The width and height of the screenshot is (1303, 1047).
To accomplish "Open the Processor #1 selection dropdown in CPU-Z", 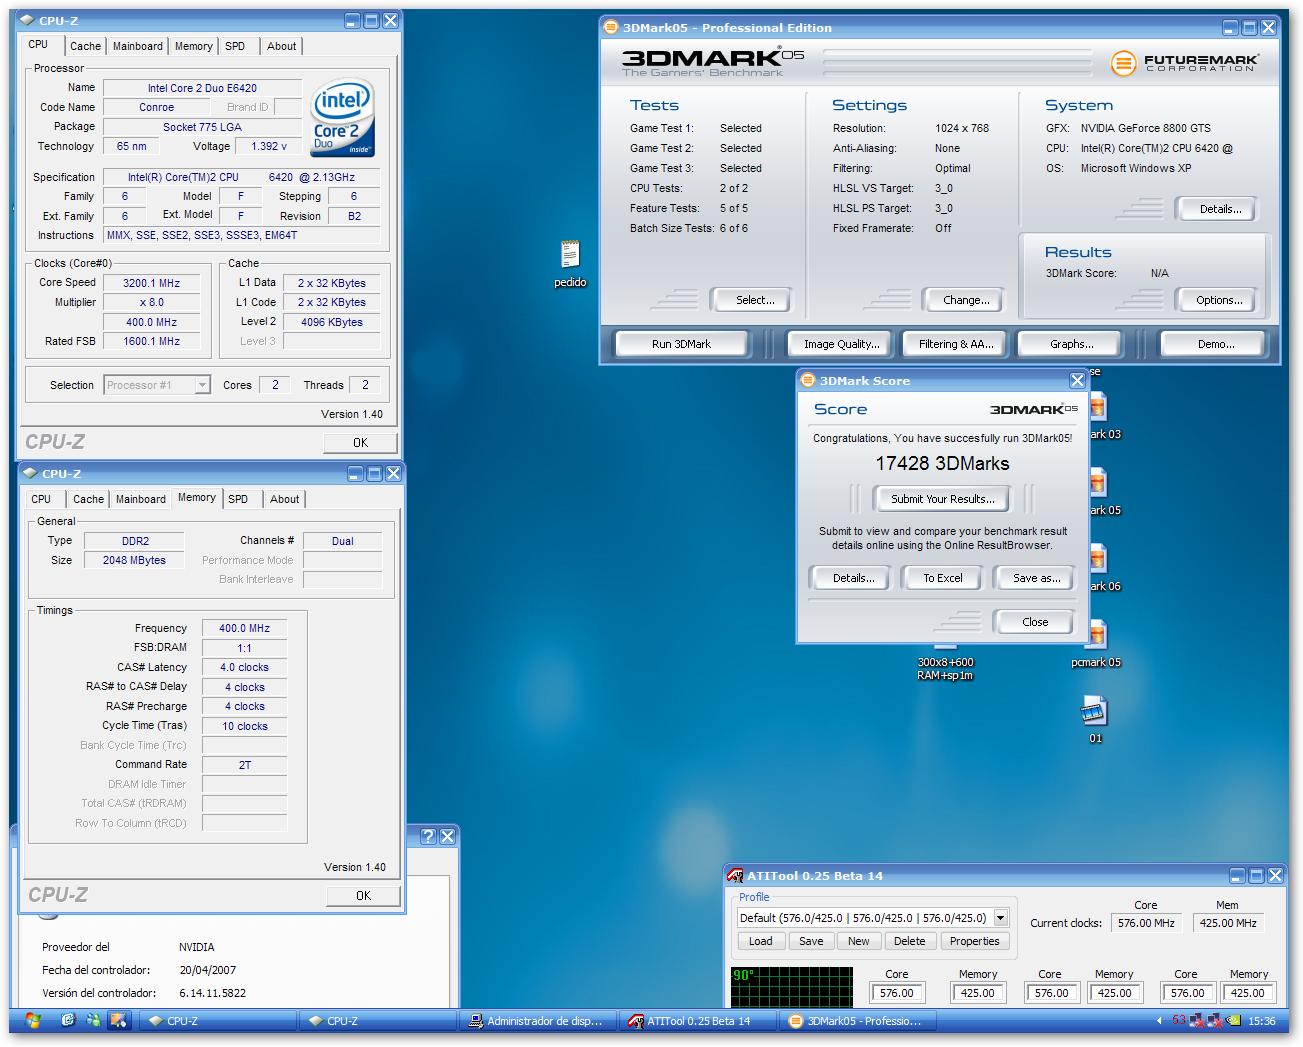I will (202, 385).
